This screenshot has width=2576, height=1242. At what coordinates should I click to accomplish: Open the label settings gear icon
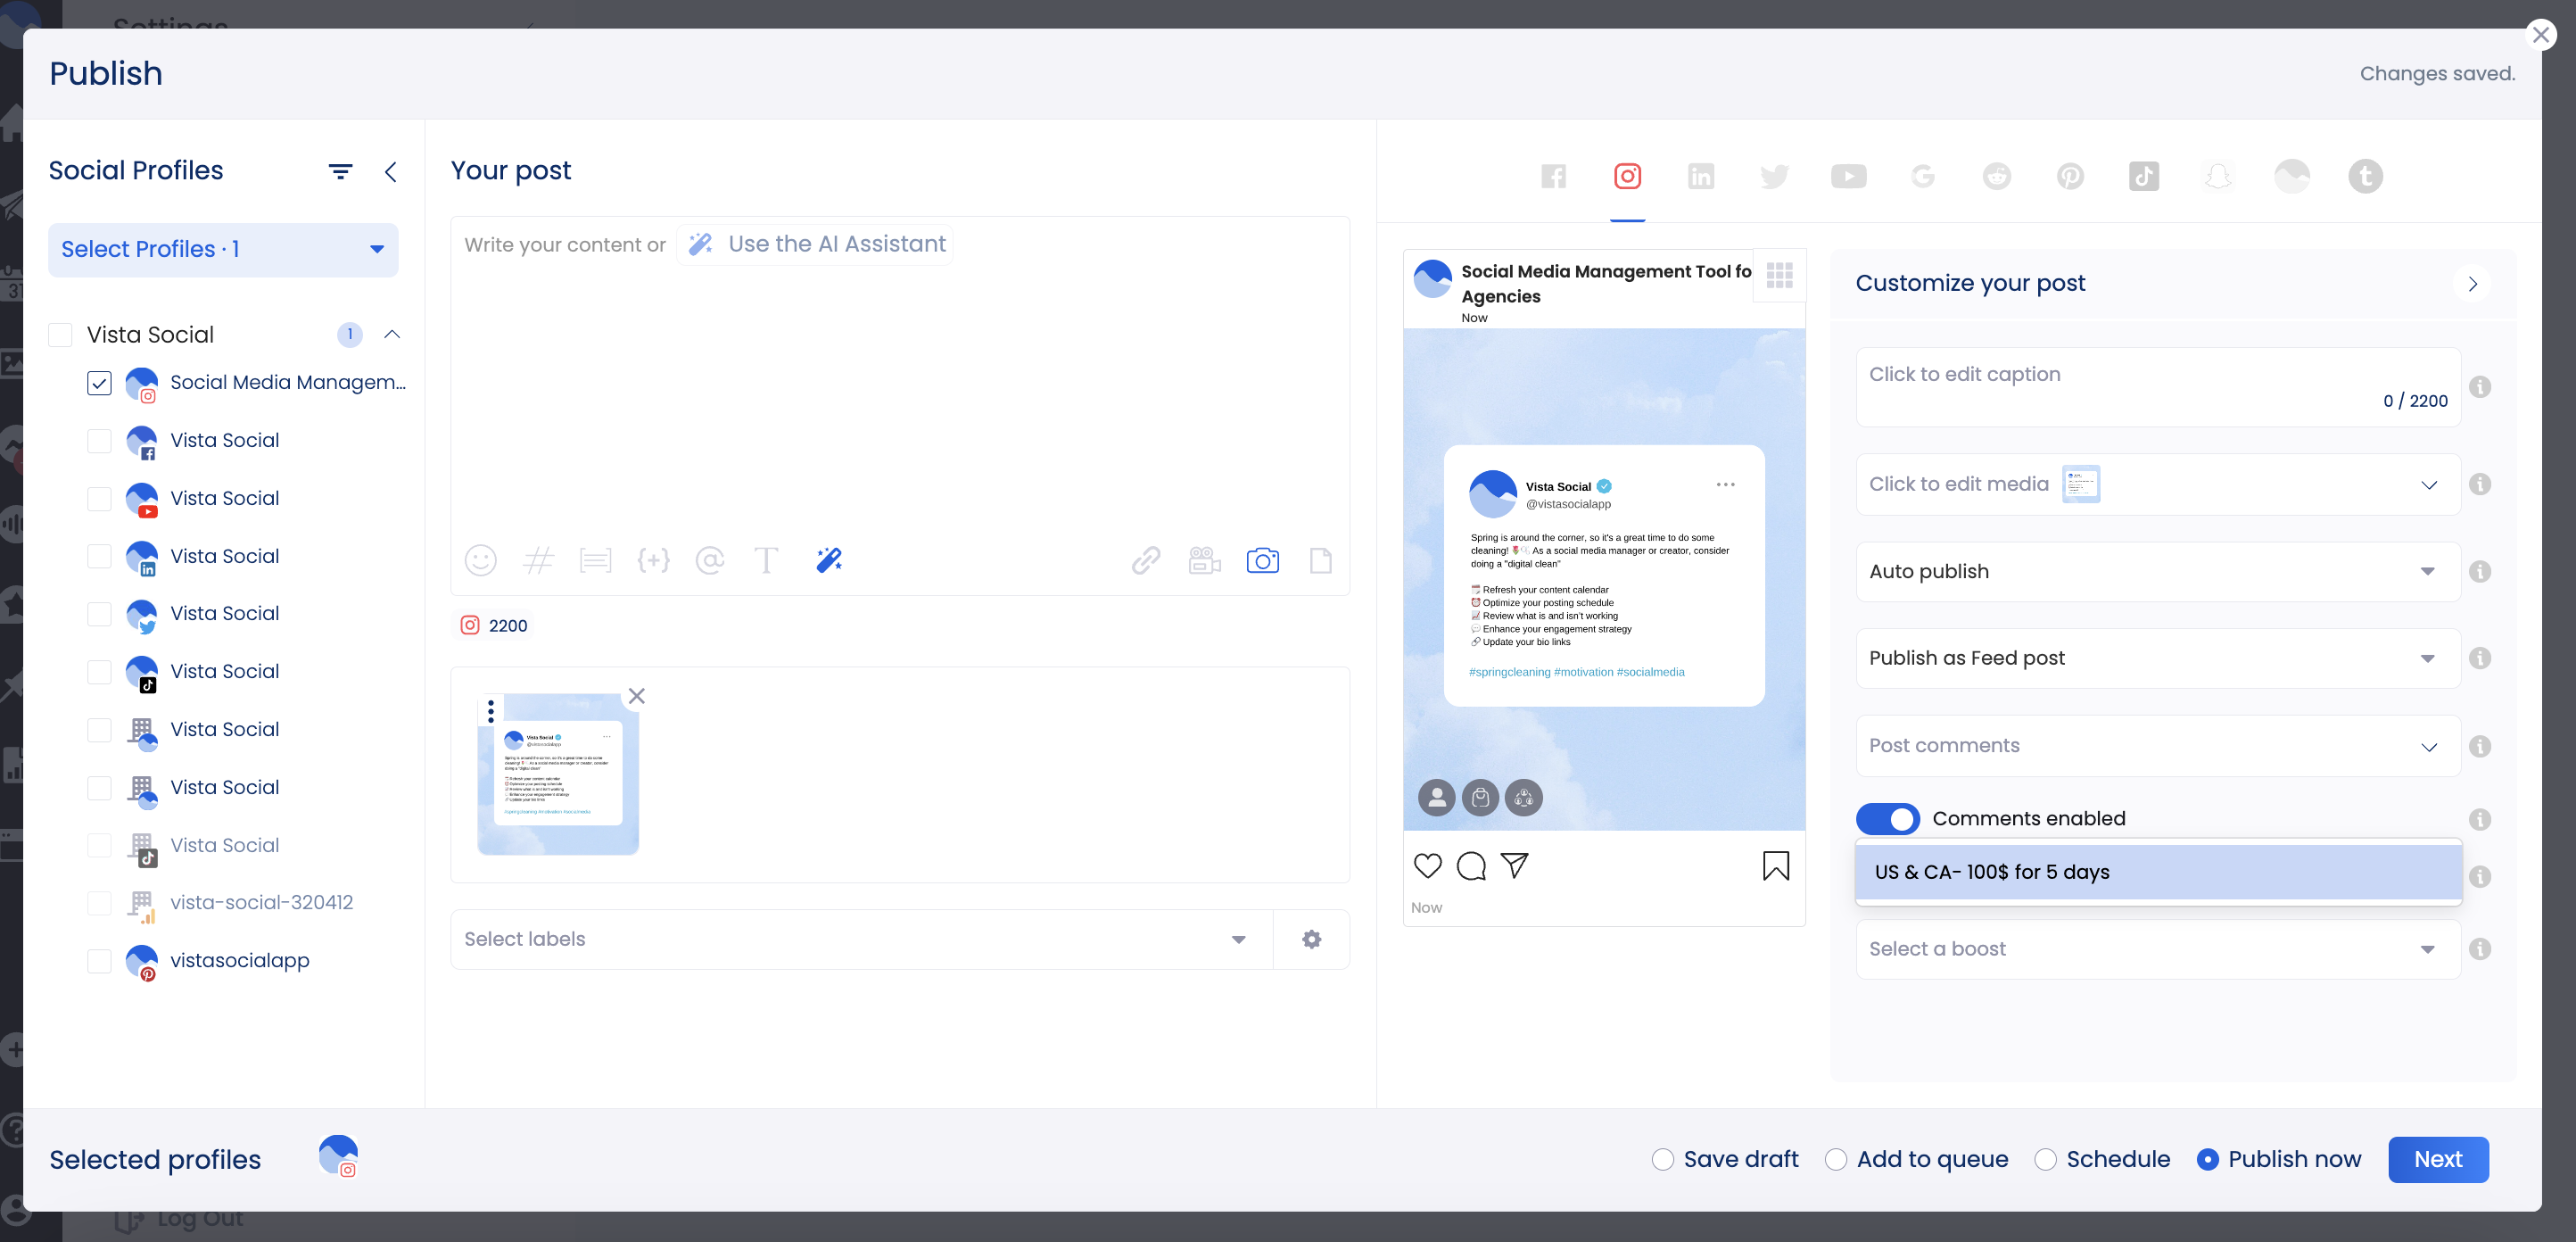pyautogui.click(x=1311, y=939)
